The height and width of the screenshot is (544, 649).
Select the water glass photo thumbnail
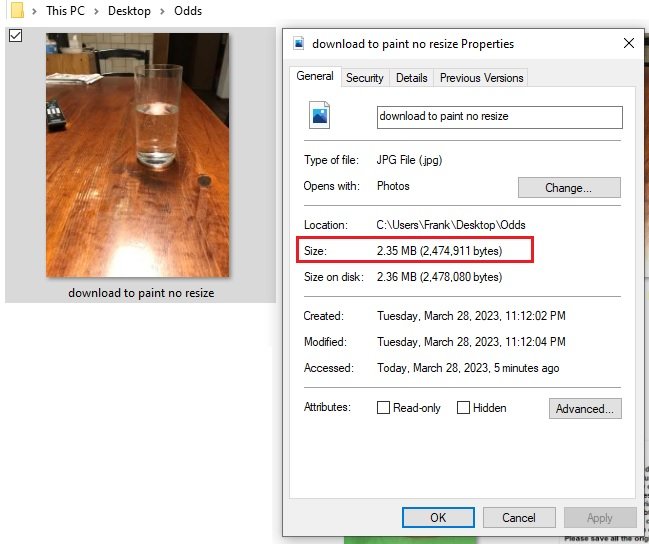137,155
